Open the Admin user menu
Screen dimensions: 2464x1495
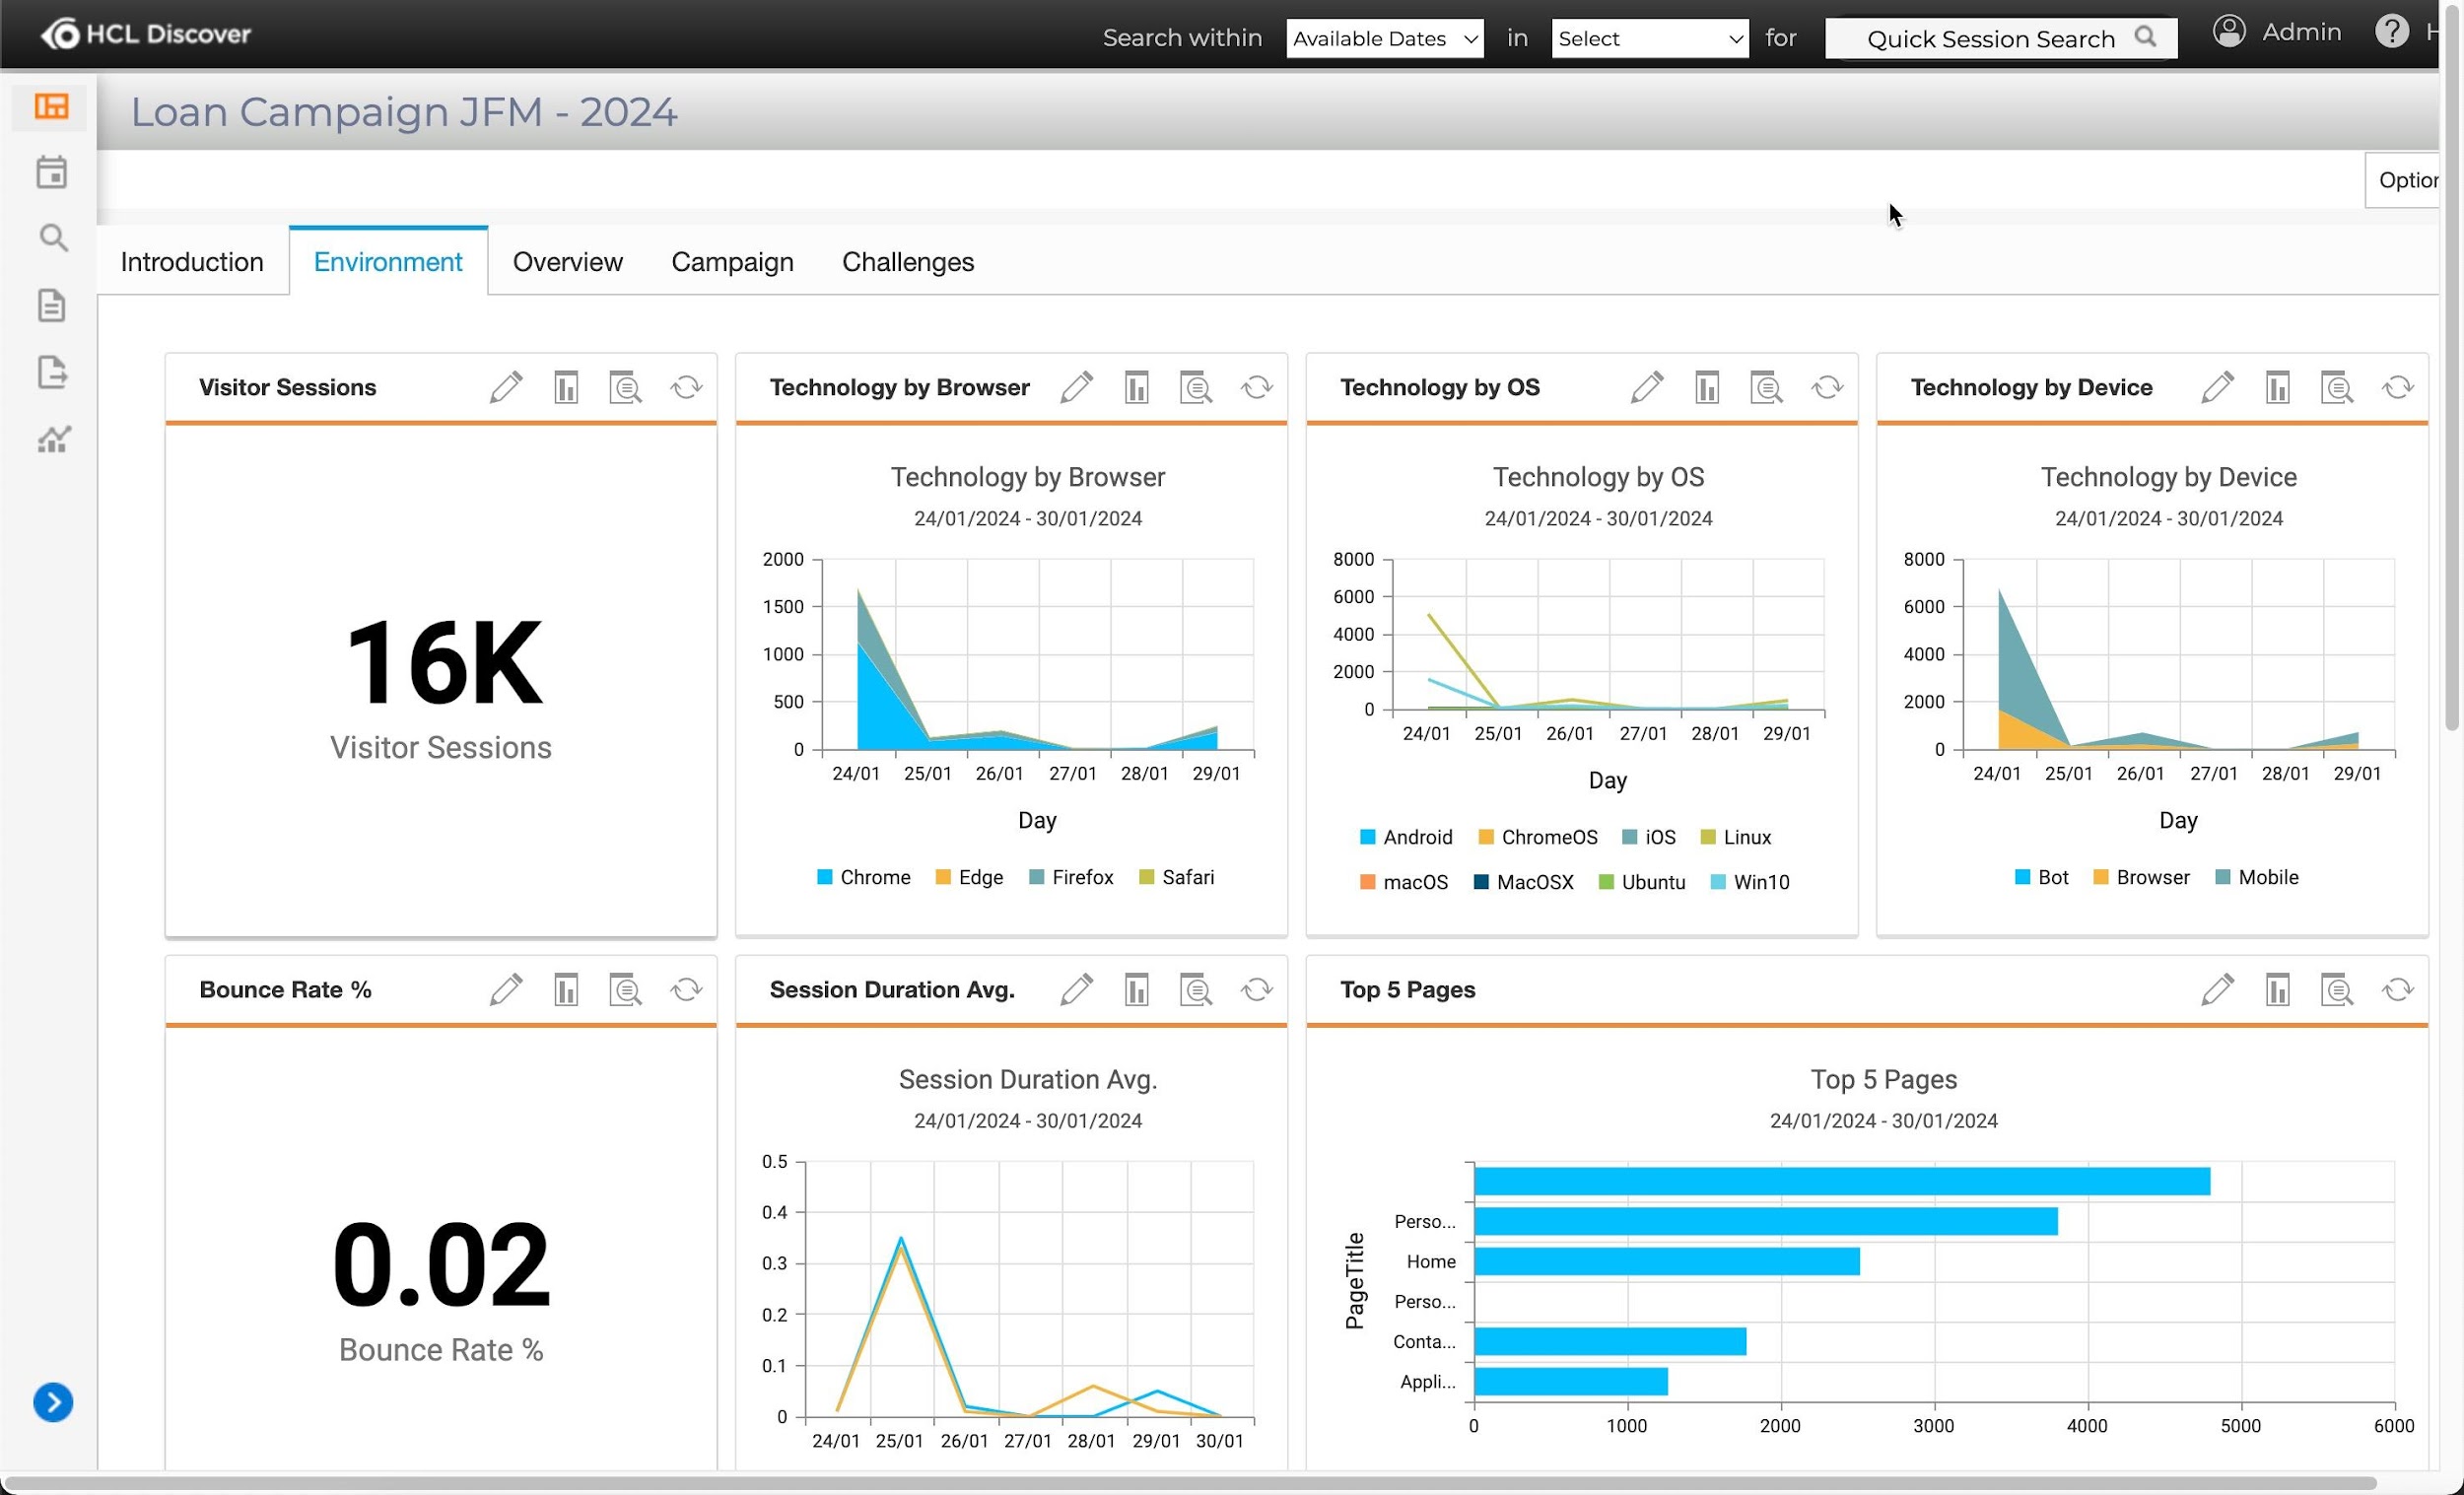coord(2278,33)
